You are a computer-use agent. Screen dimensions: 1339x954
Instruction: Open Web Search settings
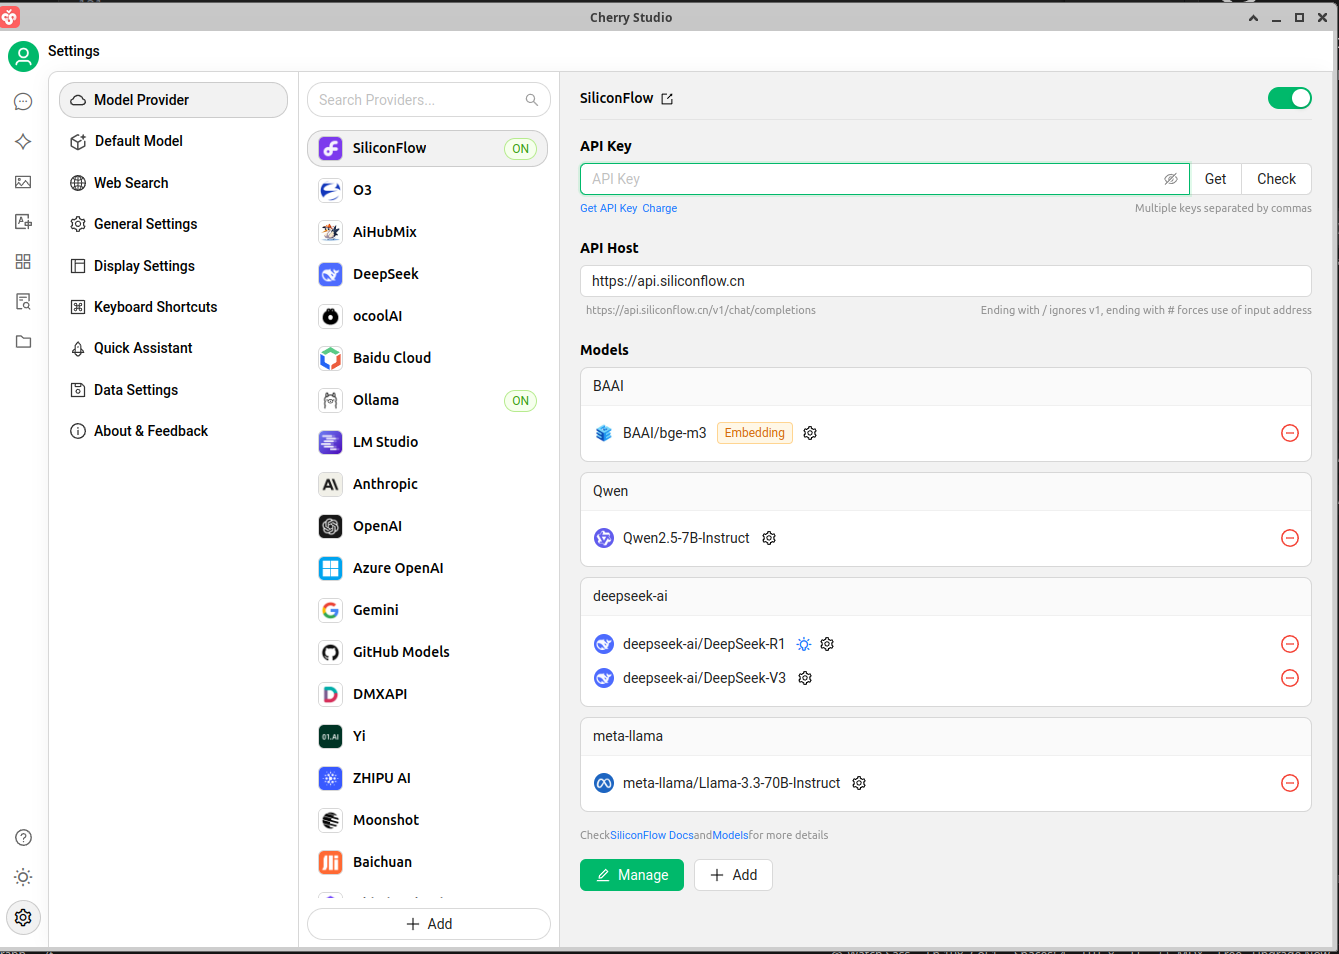tap(173, 183)
